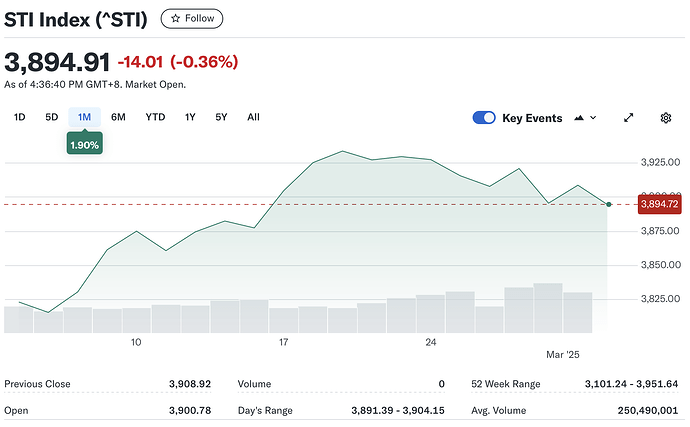The height and width of the screenshot is (427, 690).
Task: Click the Previous Close value 3,908.92
Action: [x=190, y=384]
